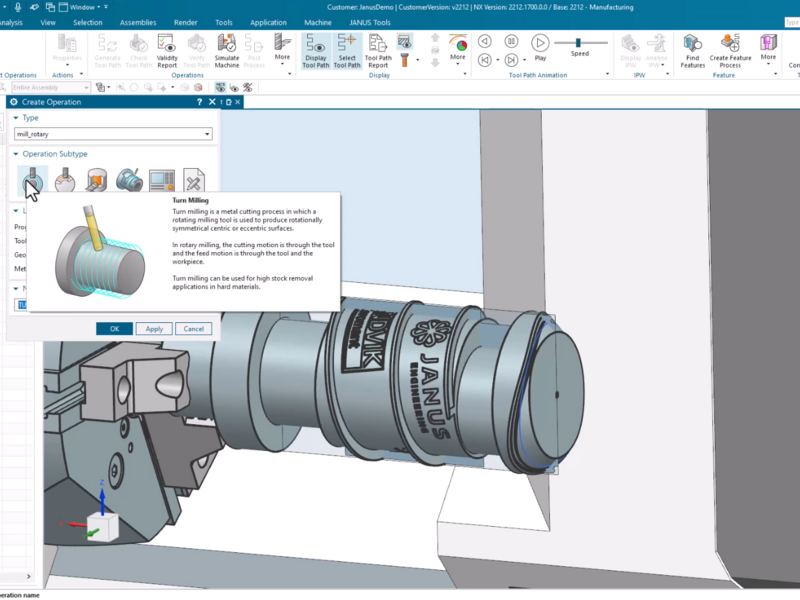The image size is (800, 600).
Task: Click the orange tool display icon
Action: pos(405,60)
